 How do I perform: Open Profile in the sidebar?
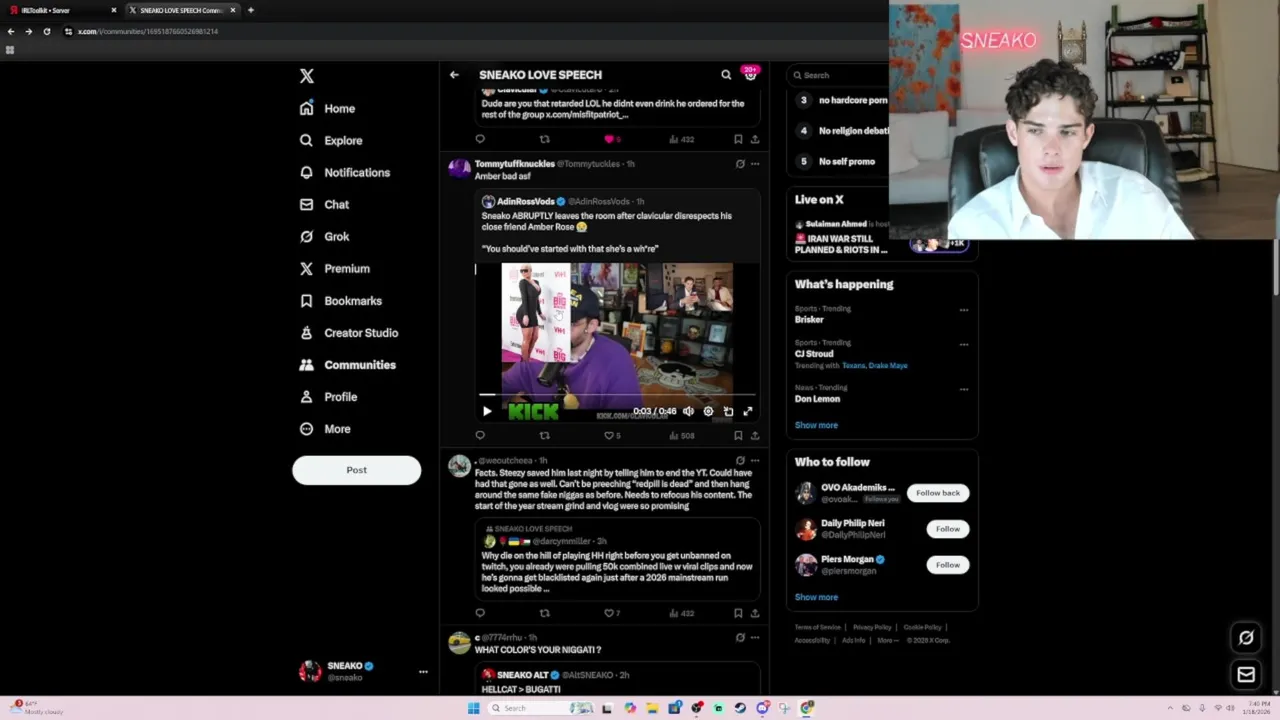[x=328, y=397]
